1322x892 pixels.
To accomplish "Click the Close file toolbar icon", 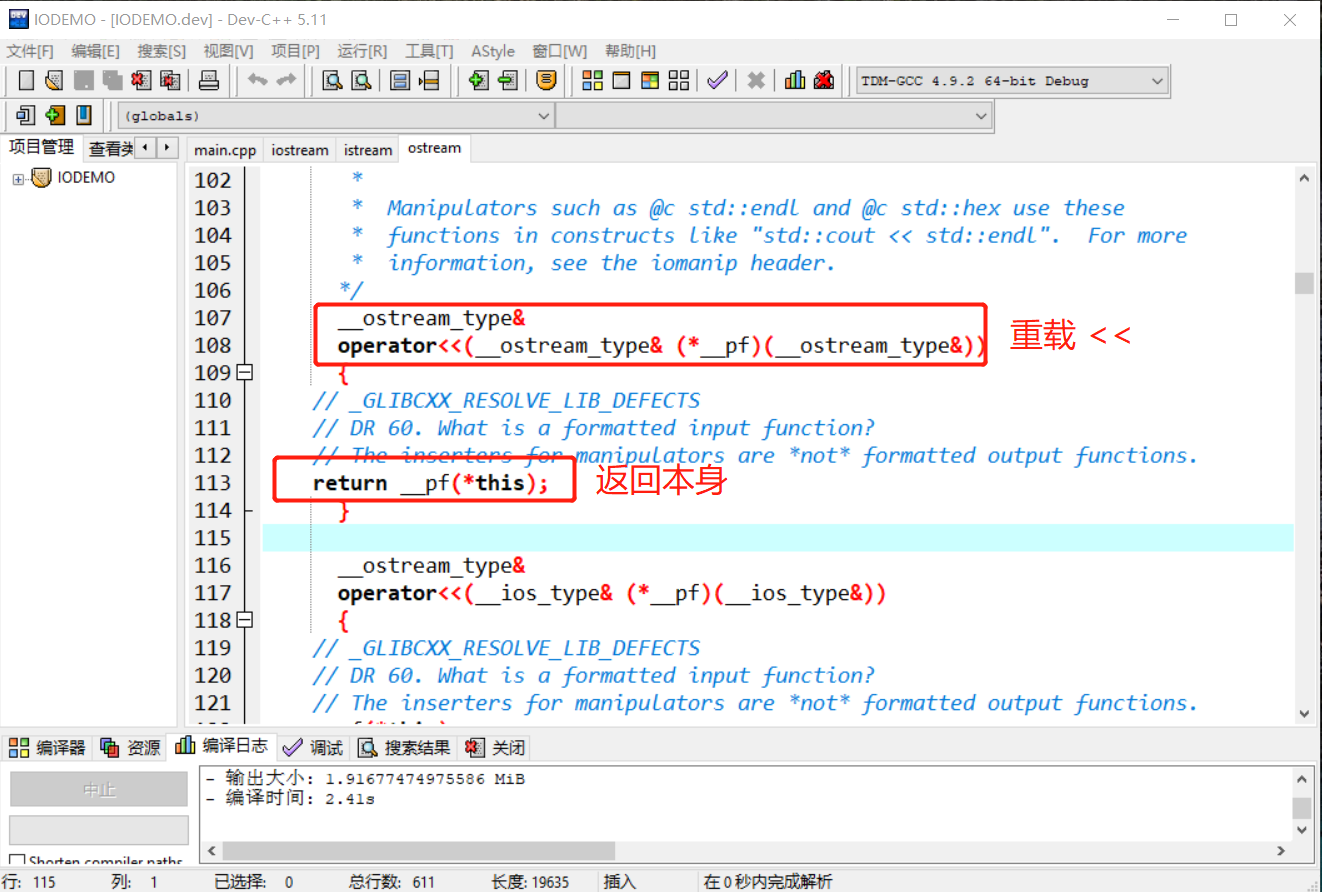I will 141,81.
